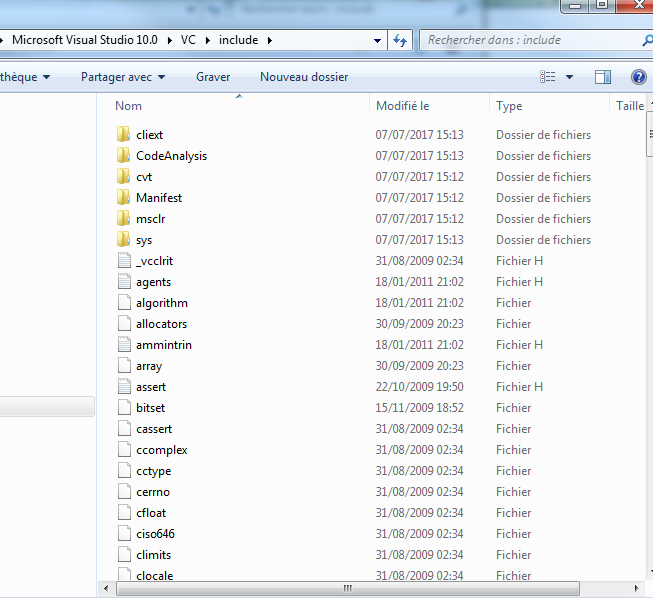Click the include breadcrumb segment
Image resolution: width=653 pixels, height=598 pixels.
click(239, 40)
